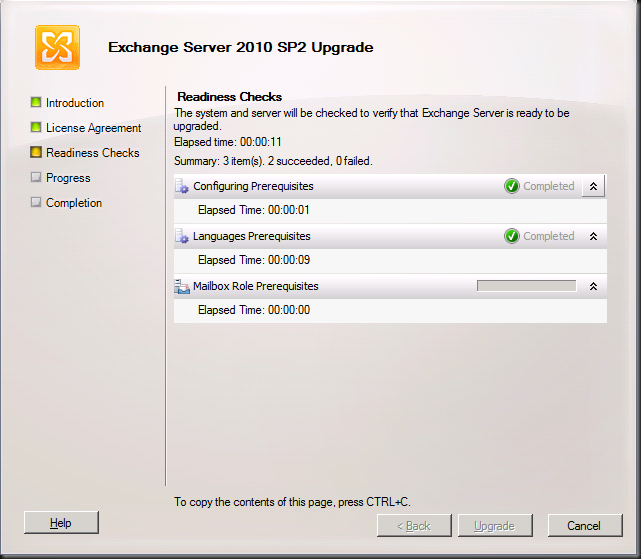This screenshot has width=641, height=559.
Task: Click 'Elapsed Time: 00:00:09' text
Action: pyautogui.click(x=254, y=260)
